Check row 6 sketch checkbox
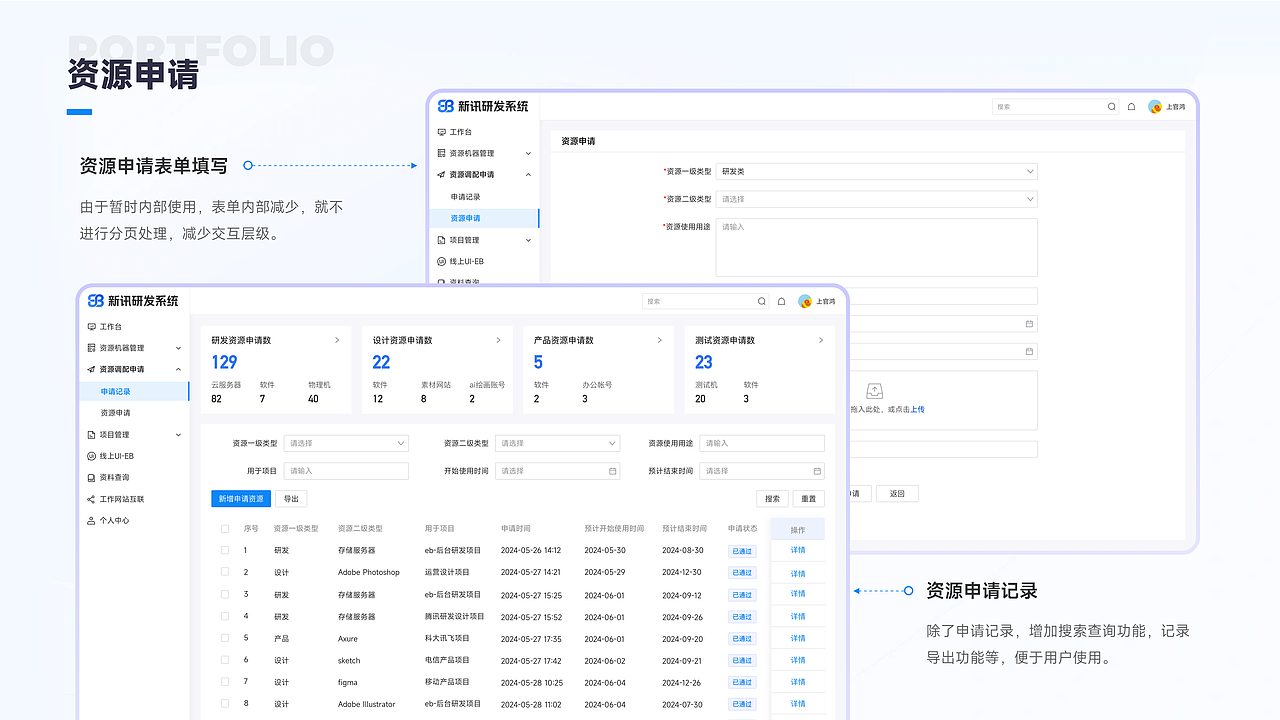Image resolution: width=1280 pixels, height=720 pixels. pyautogui.click(x=225, y=660)
